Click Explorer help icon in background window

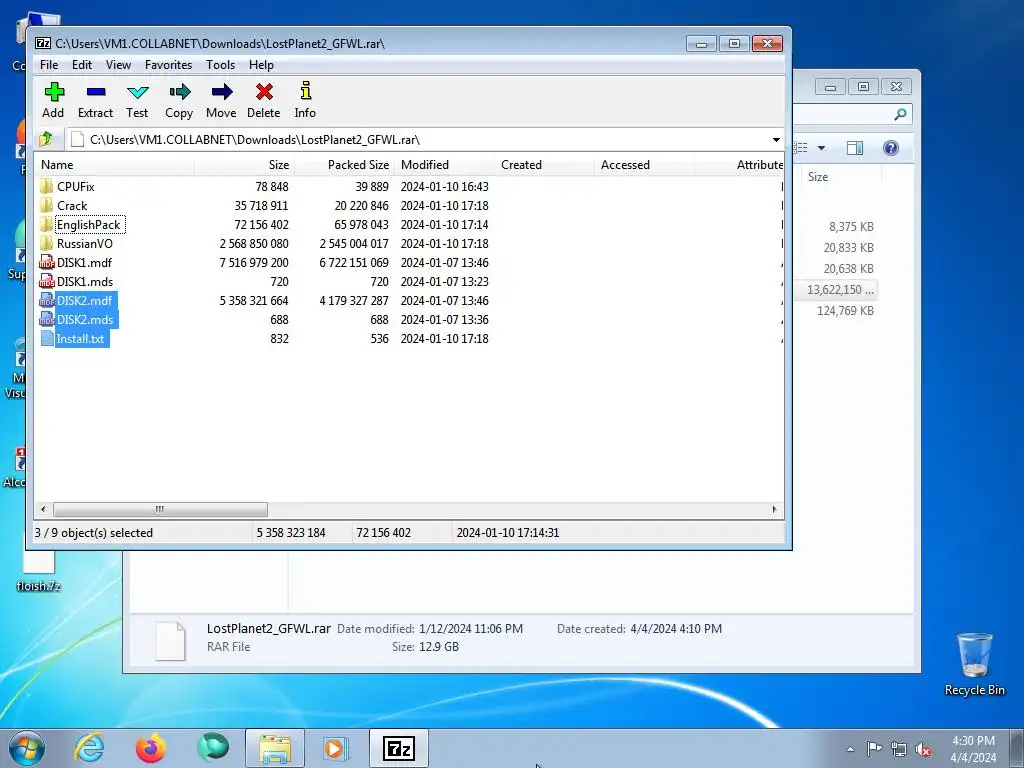891,148
